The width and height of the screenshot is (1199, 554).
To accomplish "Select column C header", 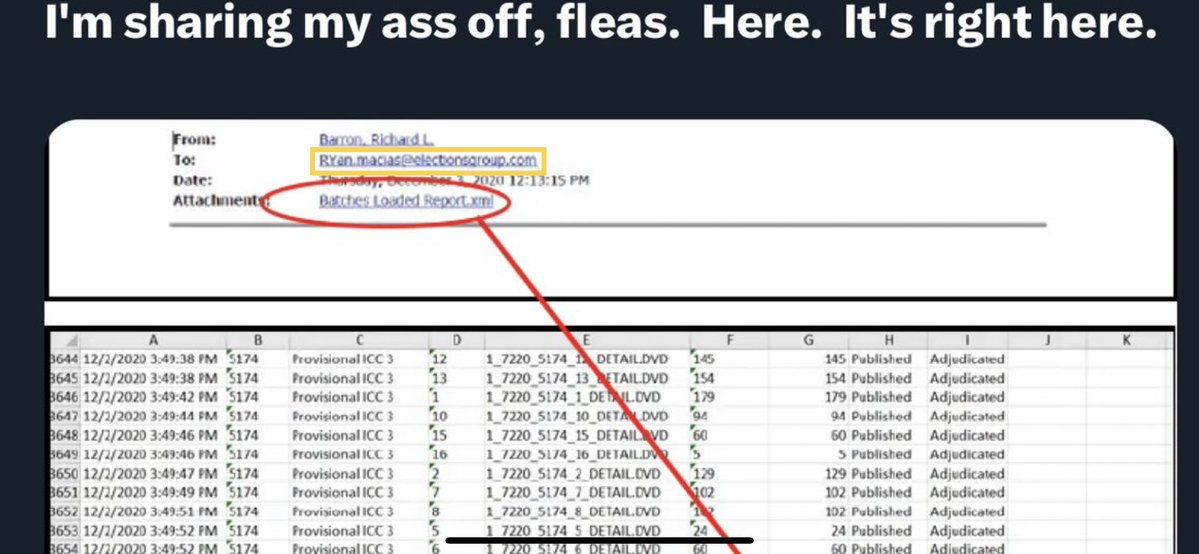I will pos(358,340).
